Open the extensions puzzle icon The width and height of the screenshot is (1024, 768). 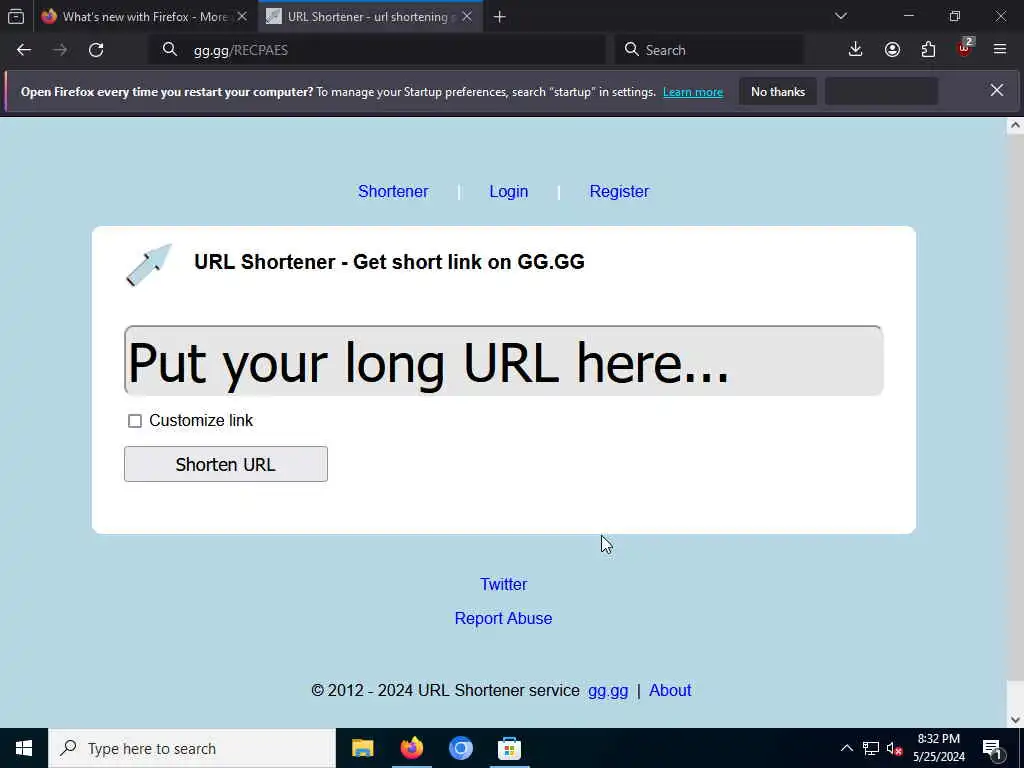click(x=928, y=50)
